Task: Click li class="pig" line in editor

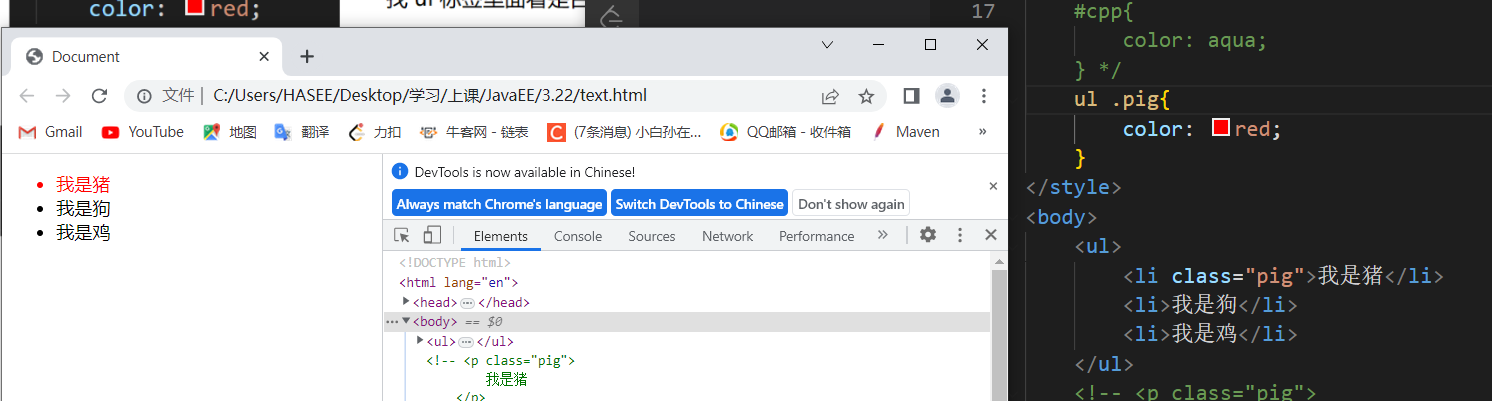Action: point(1283,276)
